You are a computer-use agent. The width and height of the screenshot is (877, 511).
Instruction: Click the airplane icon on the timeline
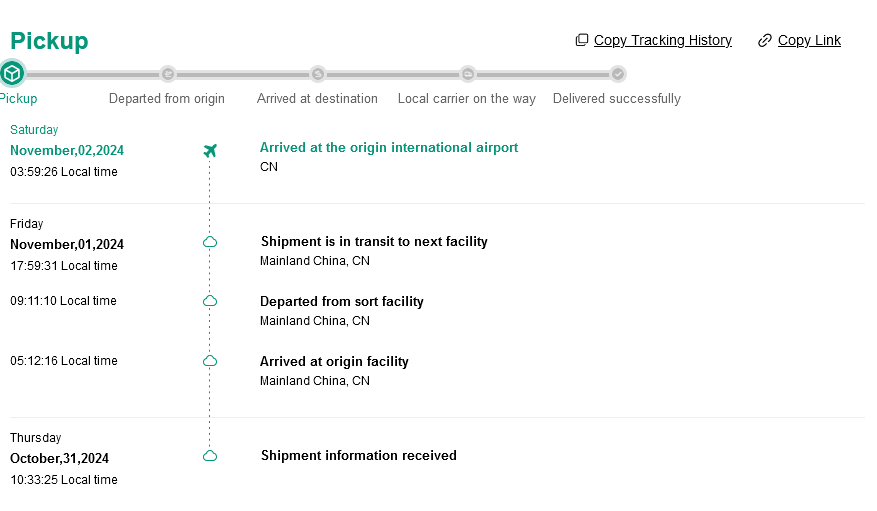210,151
